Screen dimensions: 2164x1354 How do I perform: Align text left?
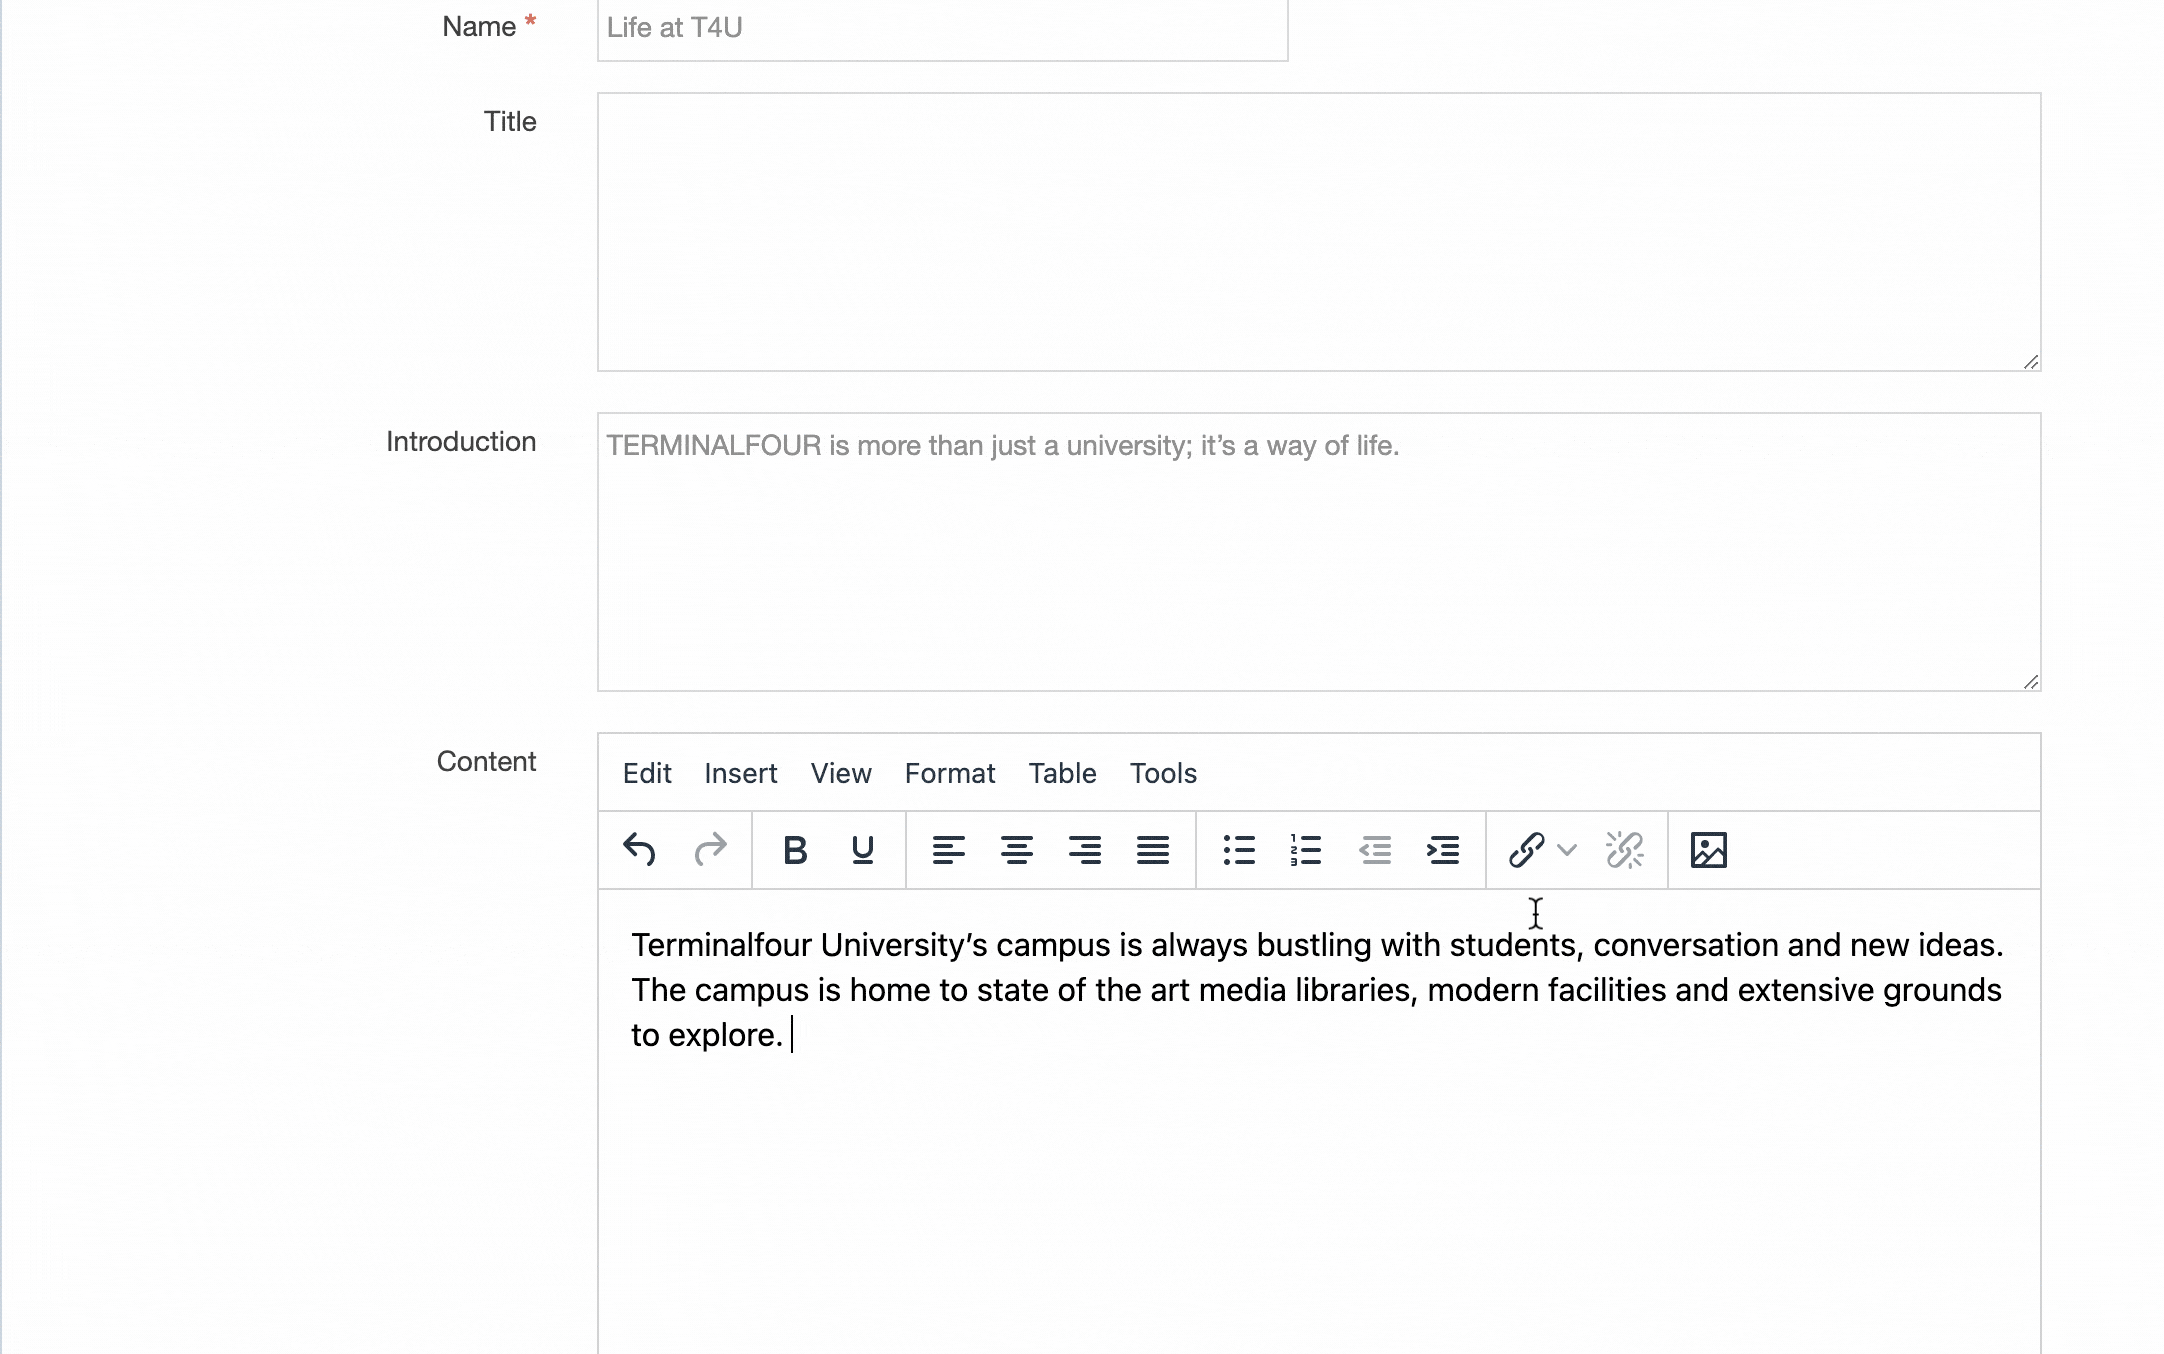(x=949, y=850)
